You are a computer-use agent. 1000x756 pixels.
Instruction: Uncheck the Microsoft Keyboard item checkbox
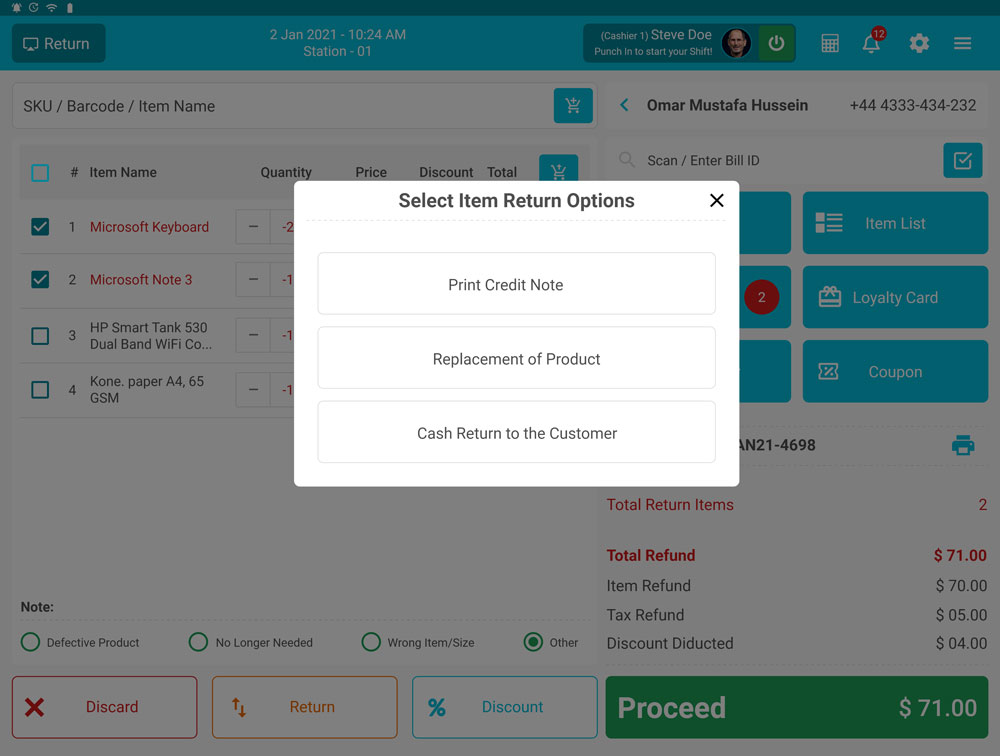[40, 227]
